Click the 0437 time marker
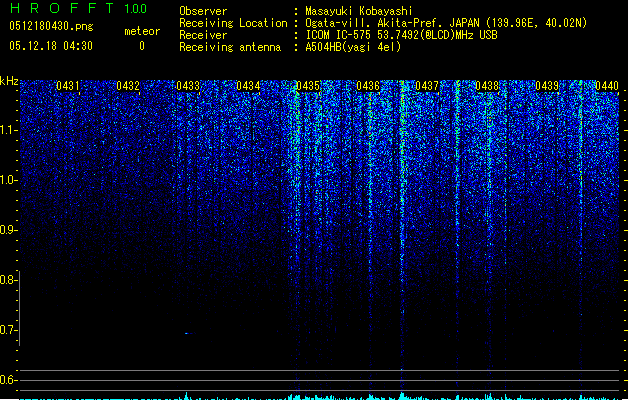 [427, 85]
